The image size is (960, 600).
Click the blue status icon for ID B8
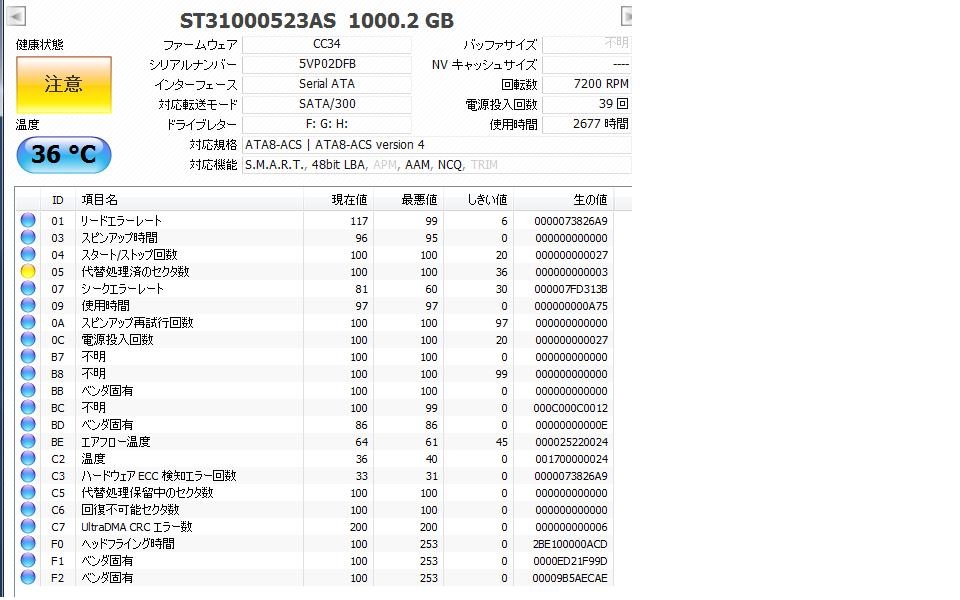[x=28, y=373]
